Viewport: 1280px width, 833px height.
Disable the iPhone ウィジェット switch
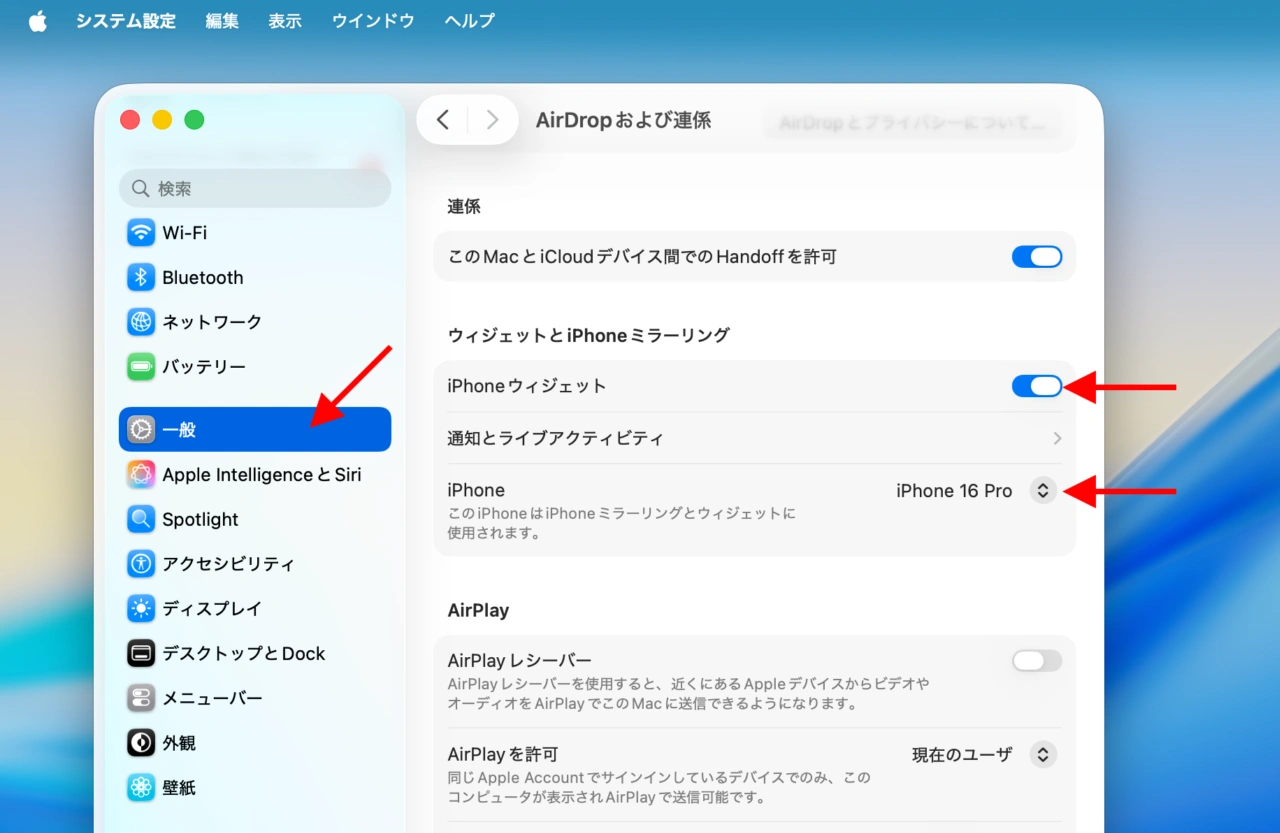coord(1036,386)
